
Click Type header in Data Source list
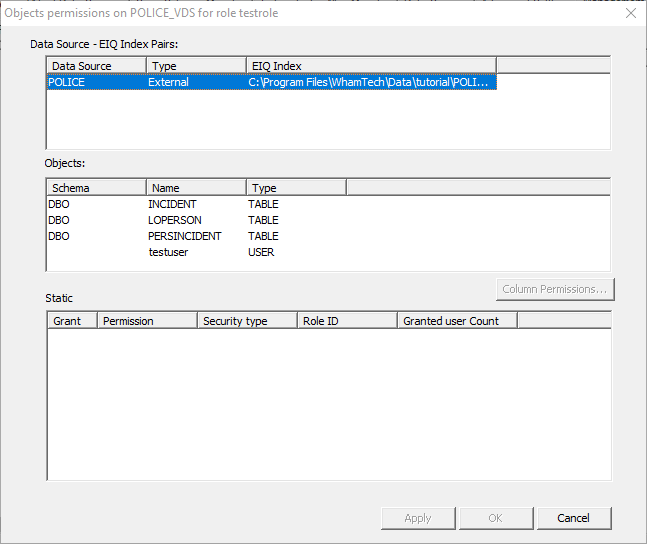pyautogui.click(x=196, y=66)
